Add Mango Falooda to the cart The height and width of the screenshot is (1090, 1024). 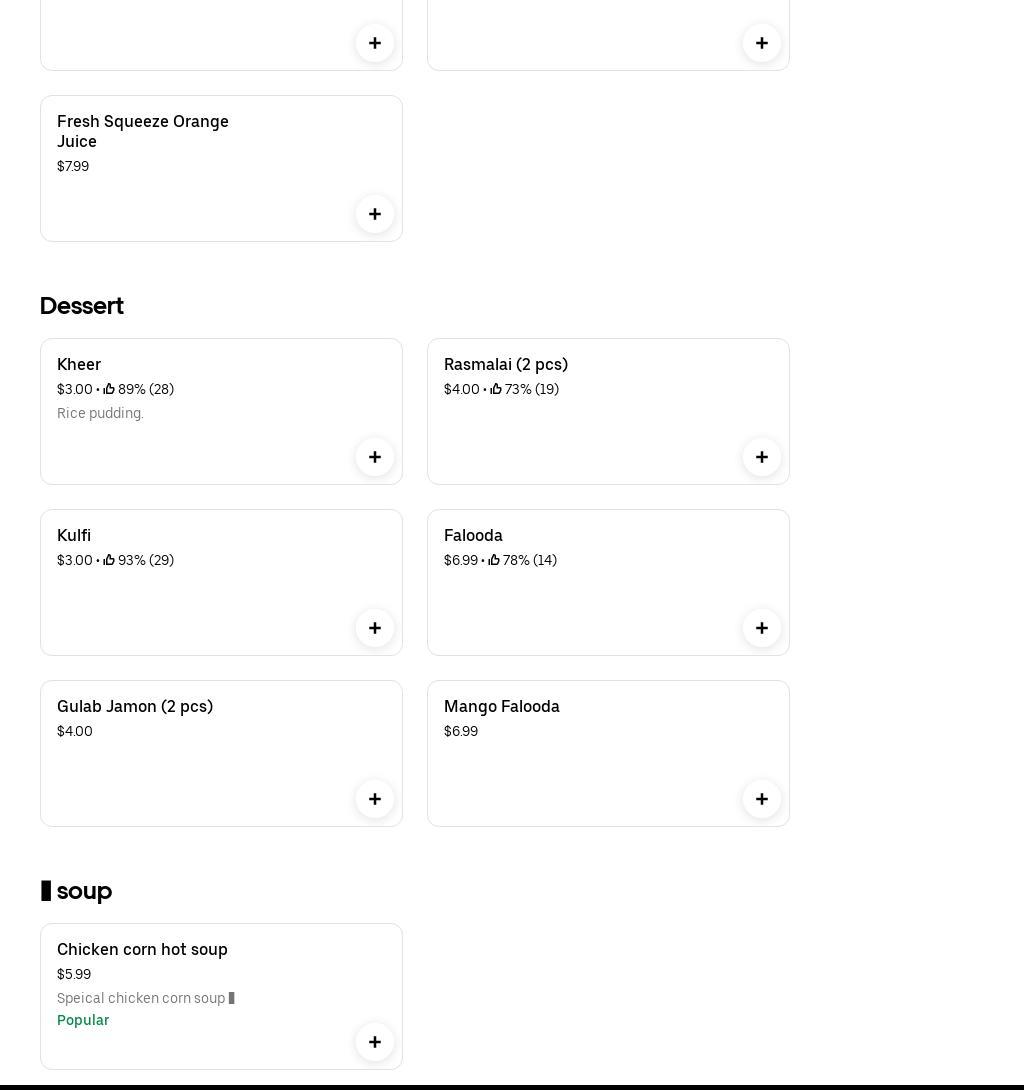pos(762,799)
